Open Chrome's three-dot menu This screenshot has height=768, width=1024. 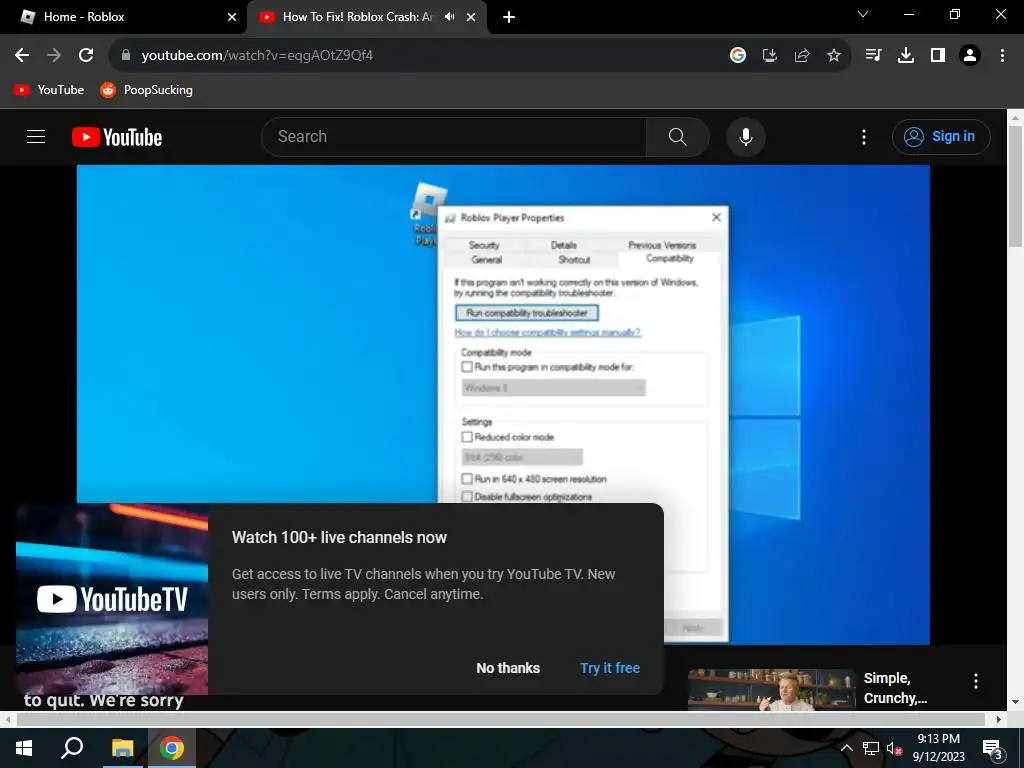(x=1002, y=56)
